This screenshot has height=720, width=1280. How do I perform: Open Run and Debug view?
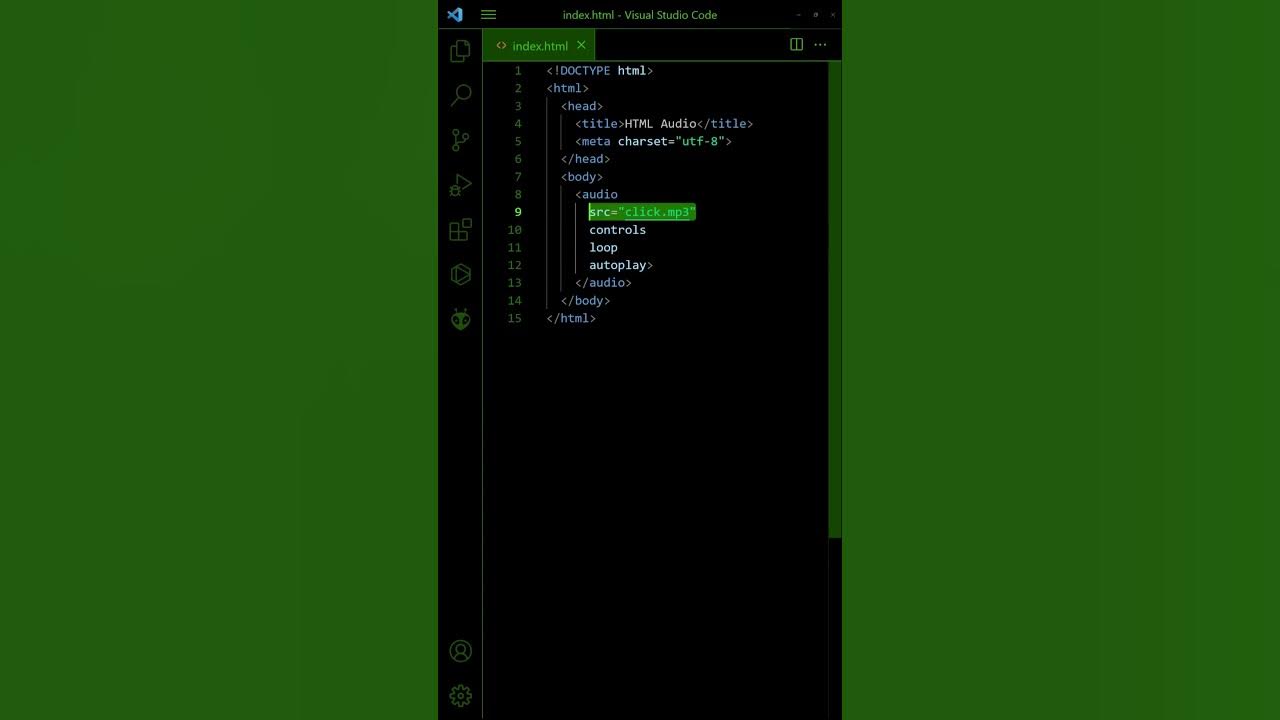pyautogui.click(x=460, y=184)
